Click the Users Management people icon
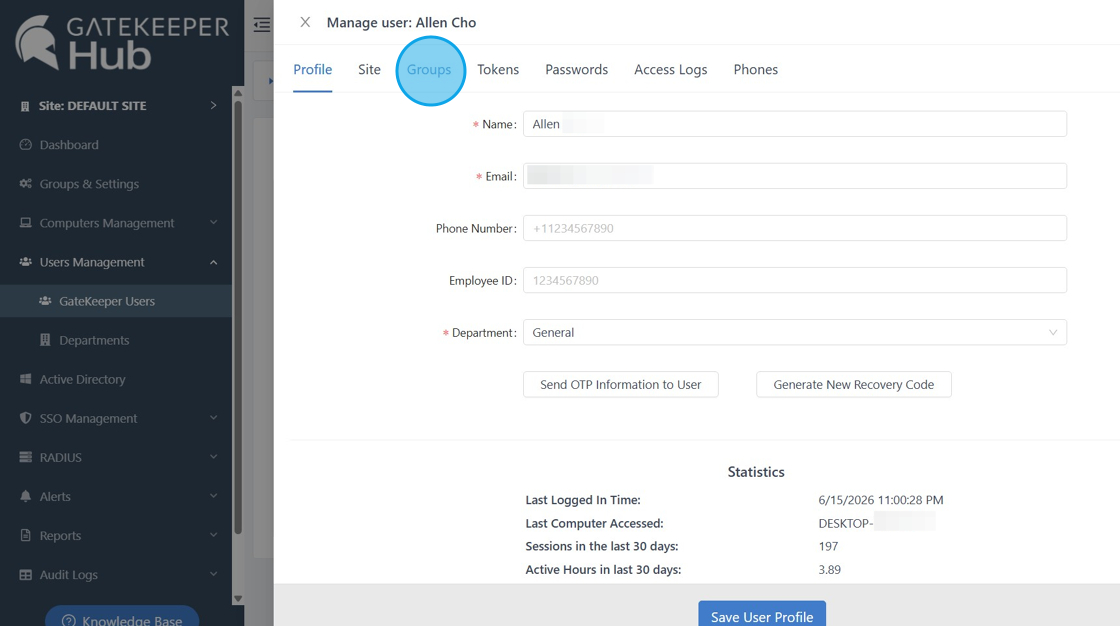This screenshot has width=1120, height=626. [x=26, y=262]
